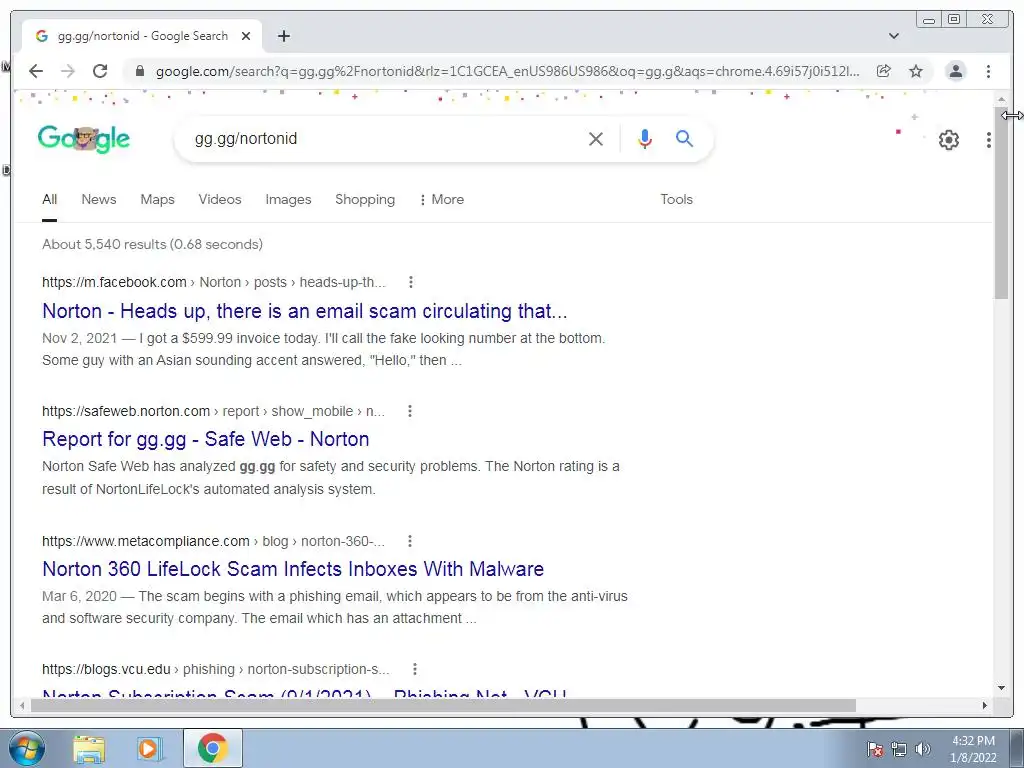The image size is (1024, 768).
Task: Open the Action Center flag tray icon
Action: pos(874,749)
